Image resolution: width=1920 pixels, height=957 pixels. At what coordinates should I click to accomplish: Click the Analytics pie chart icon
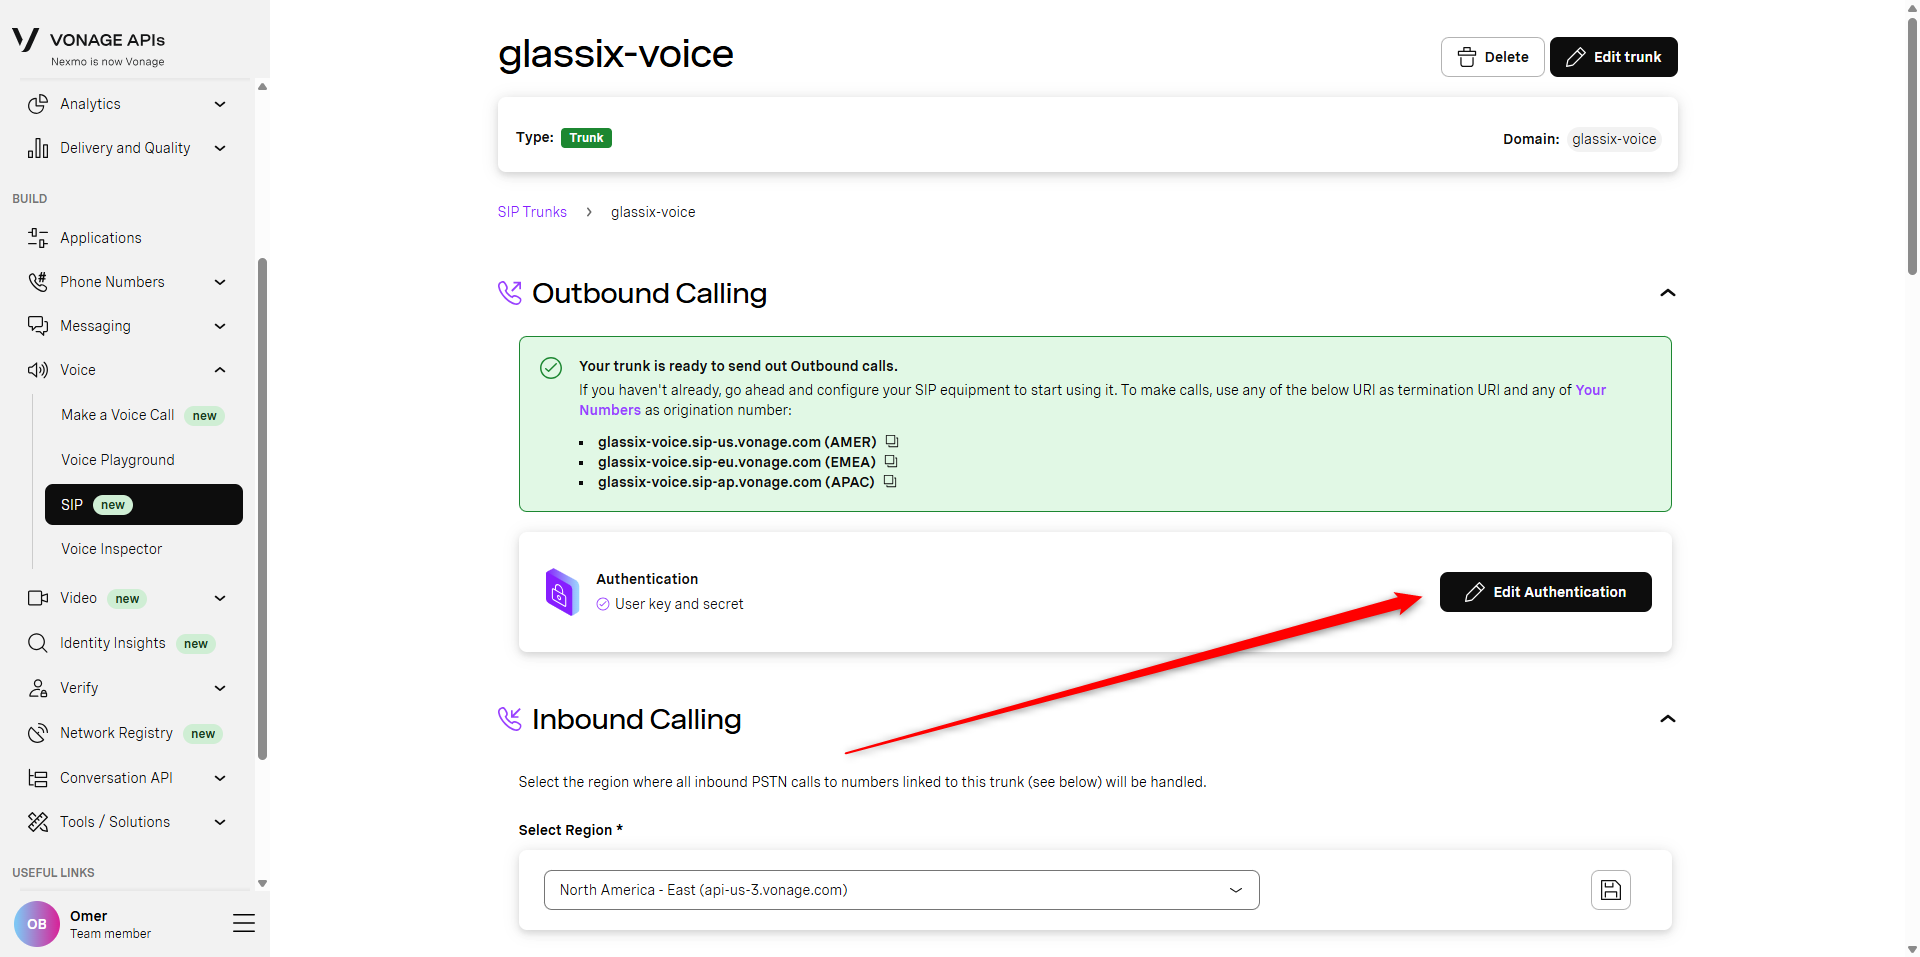(38, 104)
